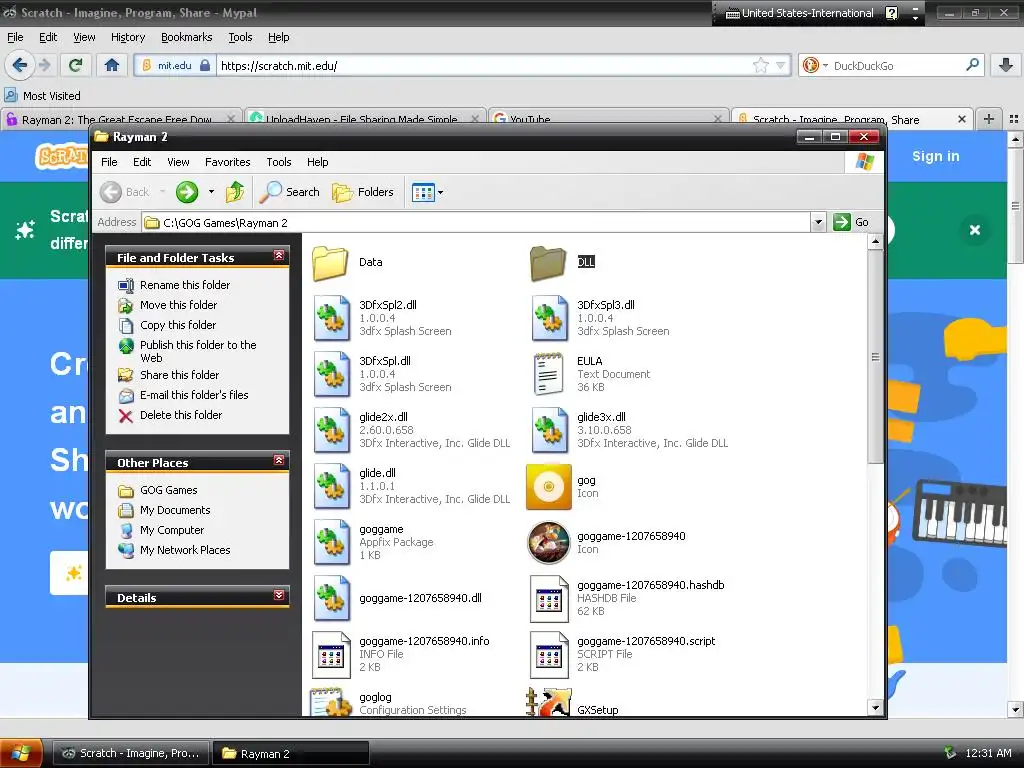The image size is (1024, 768).
Task: Select the 3DfxSpl3.dll file icon
Action: click(x=549, y=318)
